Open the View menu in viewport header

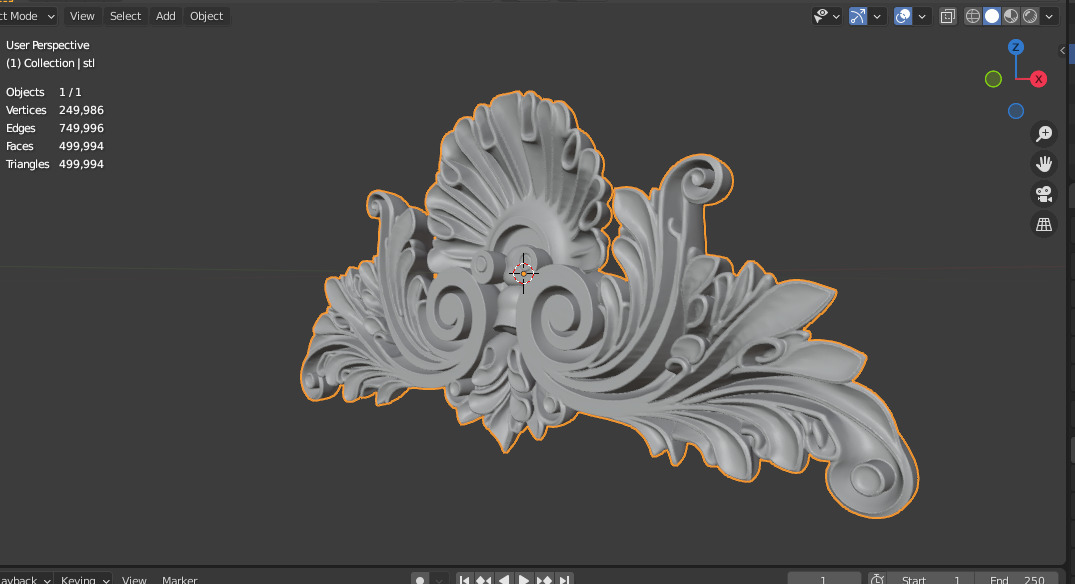pos(82,16)
